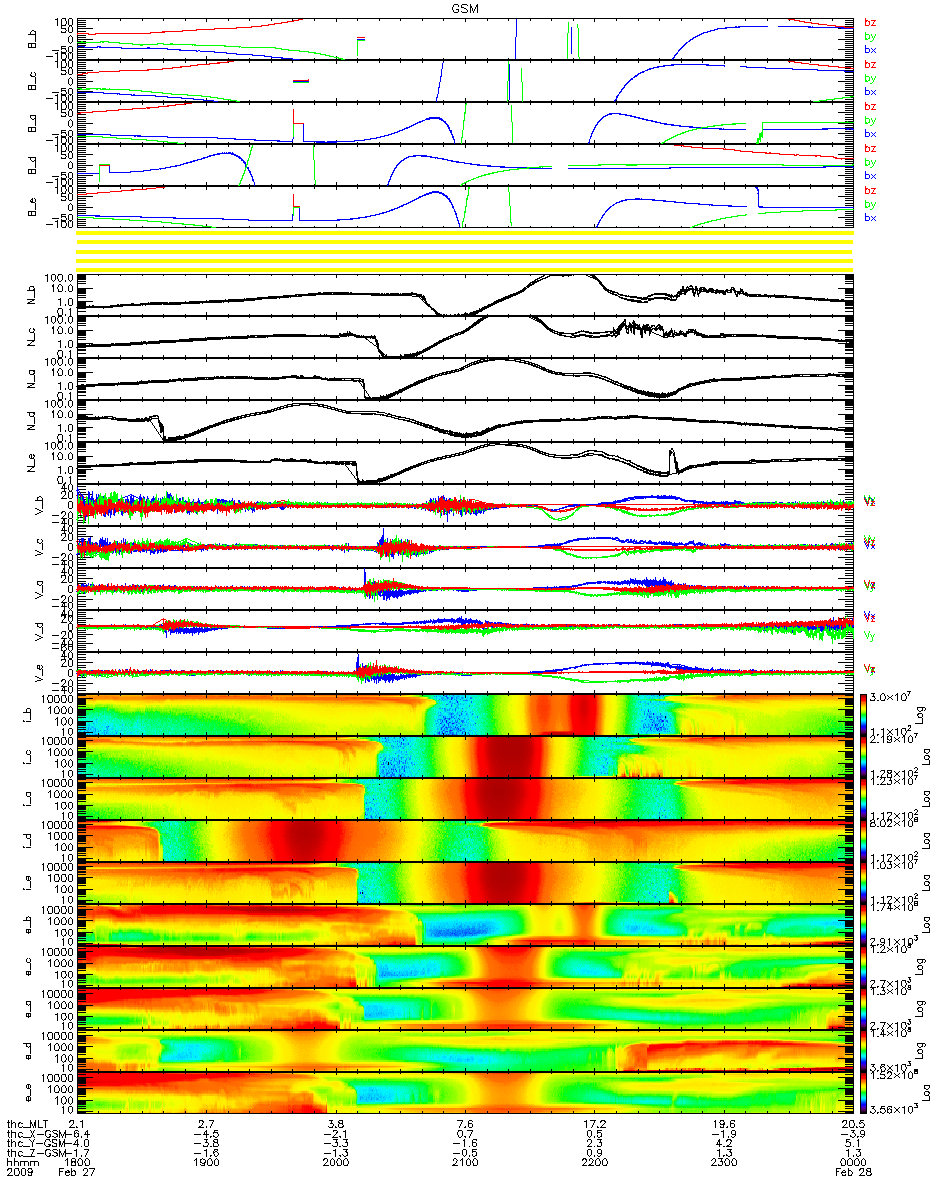
Task: Click the color bar beside i_d panel
Action: pyautogui.click(x=864, y=840)
